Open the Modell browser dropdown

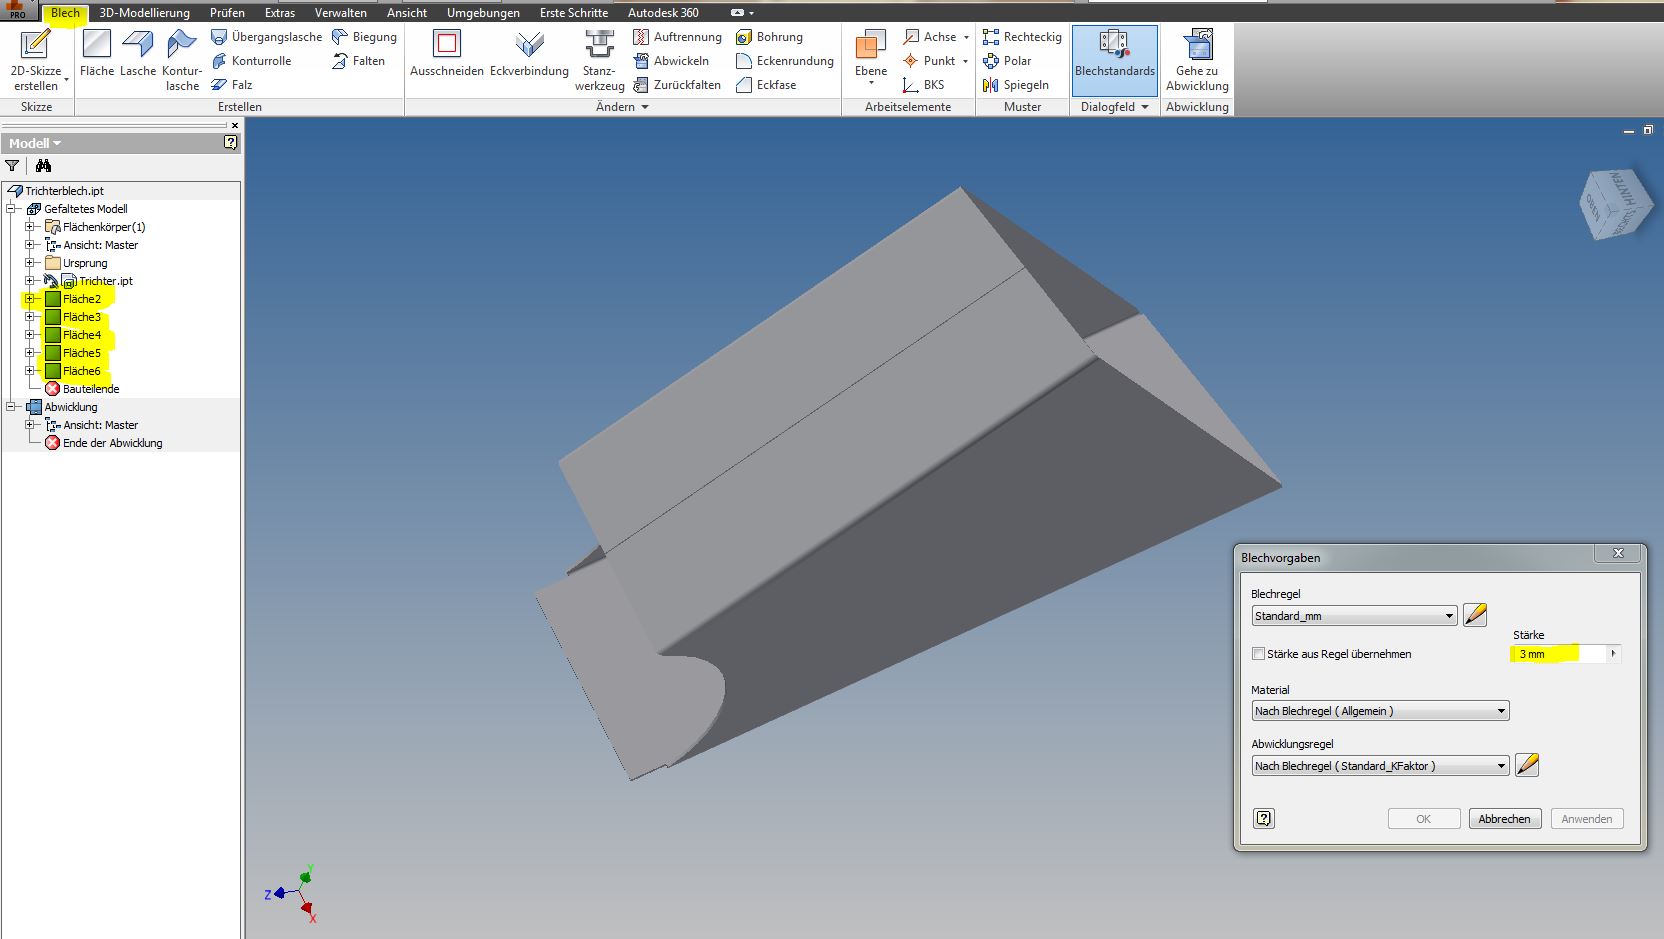click(35, 143)
